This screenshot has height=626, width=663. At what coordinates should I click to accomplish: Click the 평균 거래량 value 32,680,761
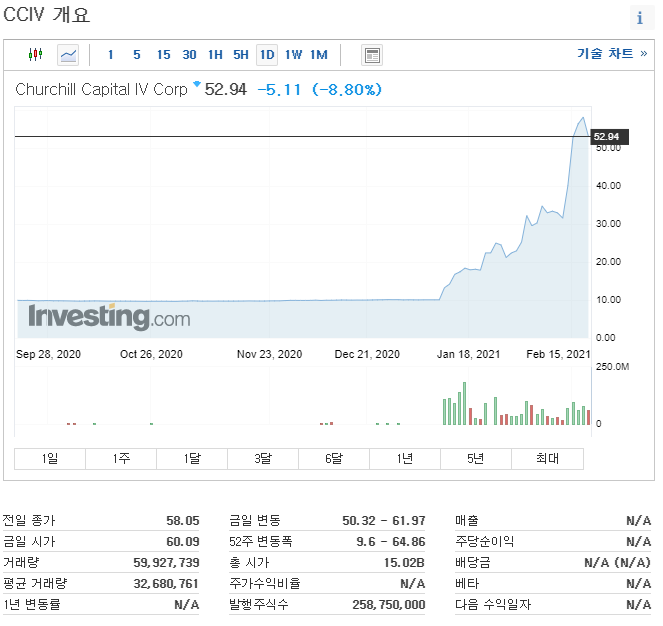pyautogui.click(x=166, y=584)
